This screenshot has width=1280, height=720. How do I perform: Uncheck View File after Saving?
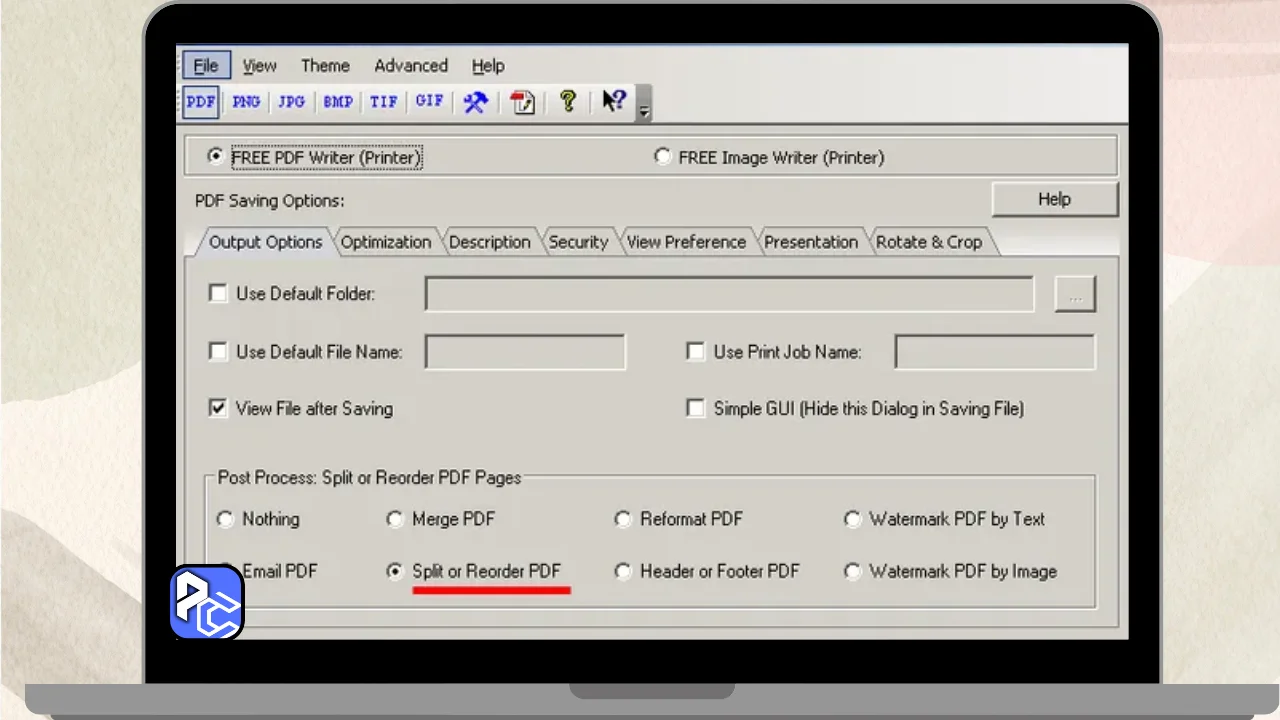218,408
